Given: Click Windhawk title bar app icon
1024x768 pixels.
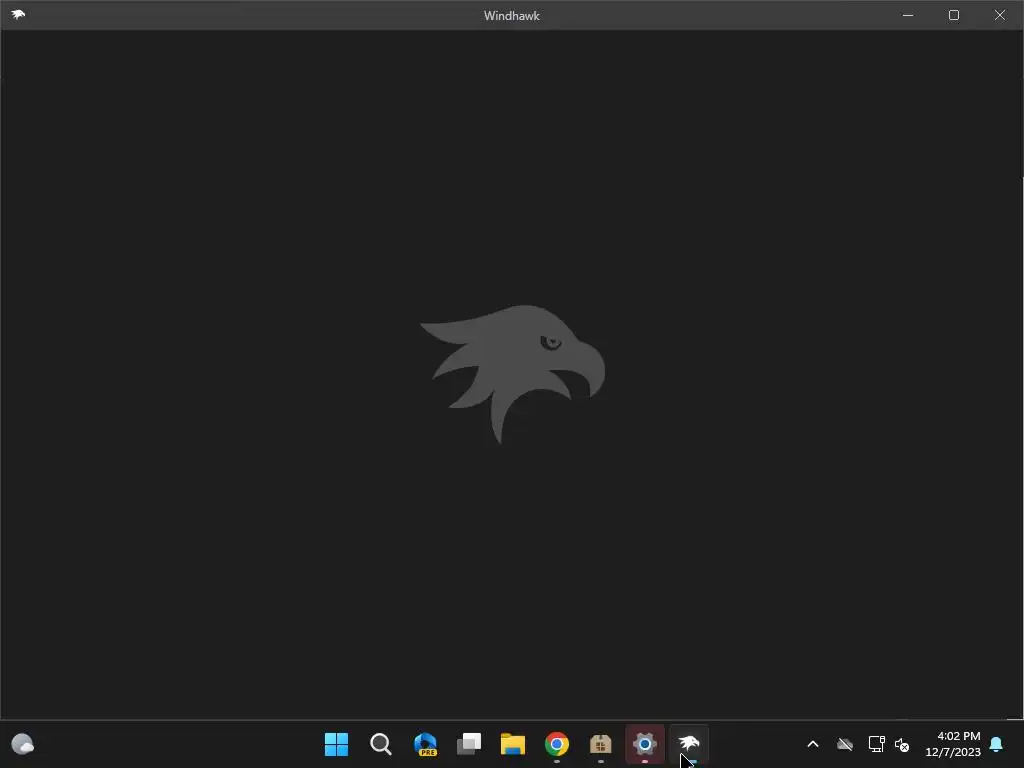Looking at the screenshot, I should [x=18, y=14].
